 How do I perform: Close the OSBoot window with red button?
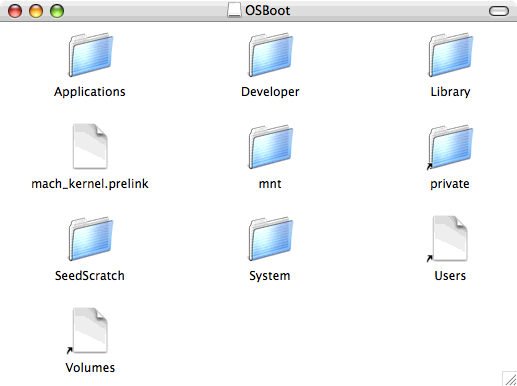click(15, 11)
